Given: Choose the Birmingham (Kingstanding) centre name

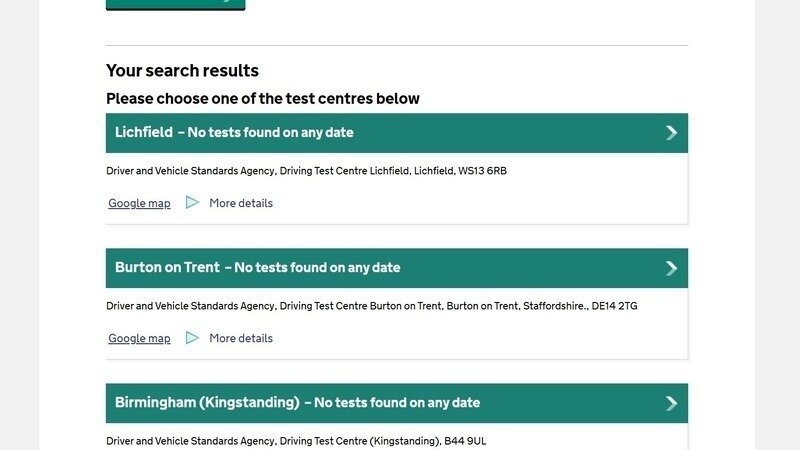Looking at the screenshot, I should tap(207, 402).
